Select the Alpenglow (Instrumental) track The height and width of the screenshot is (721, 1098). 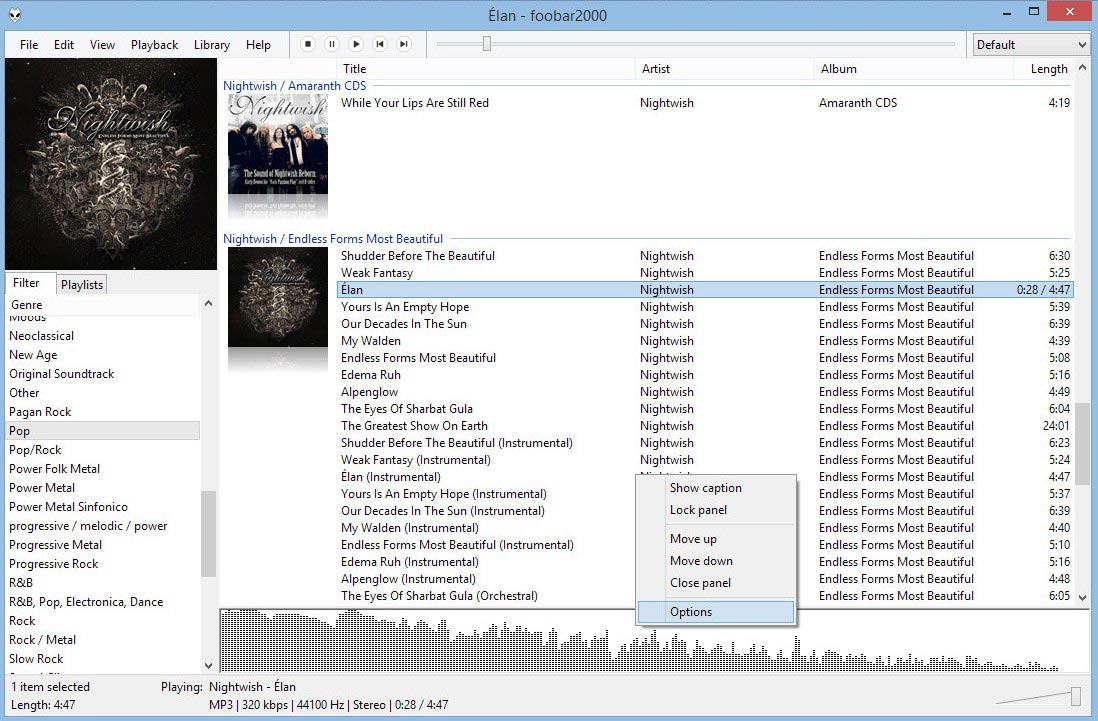click(x=487, y=579)
